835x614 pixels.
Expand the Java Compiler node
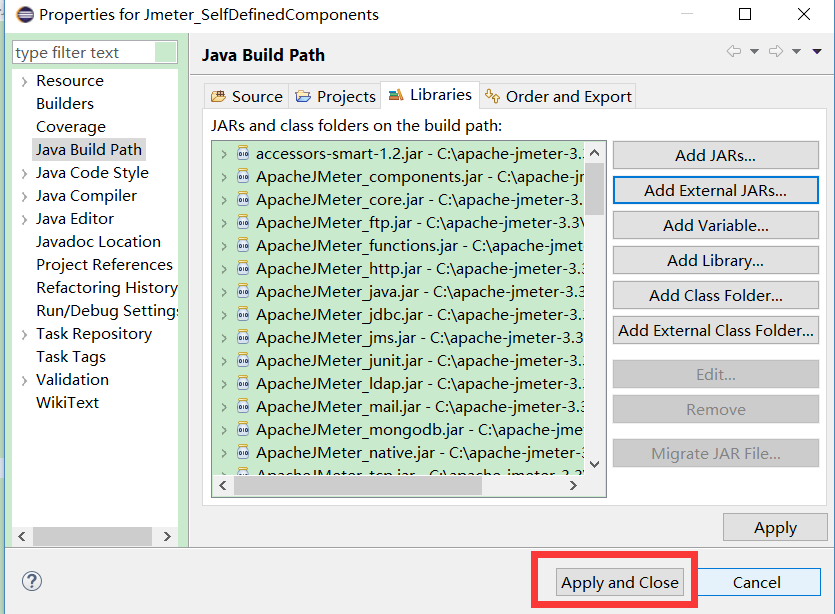pos(24,197)
